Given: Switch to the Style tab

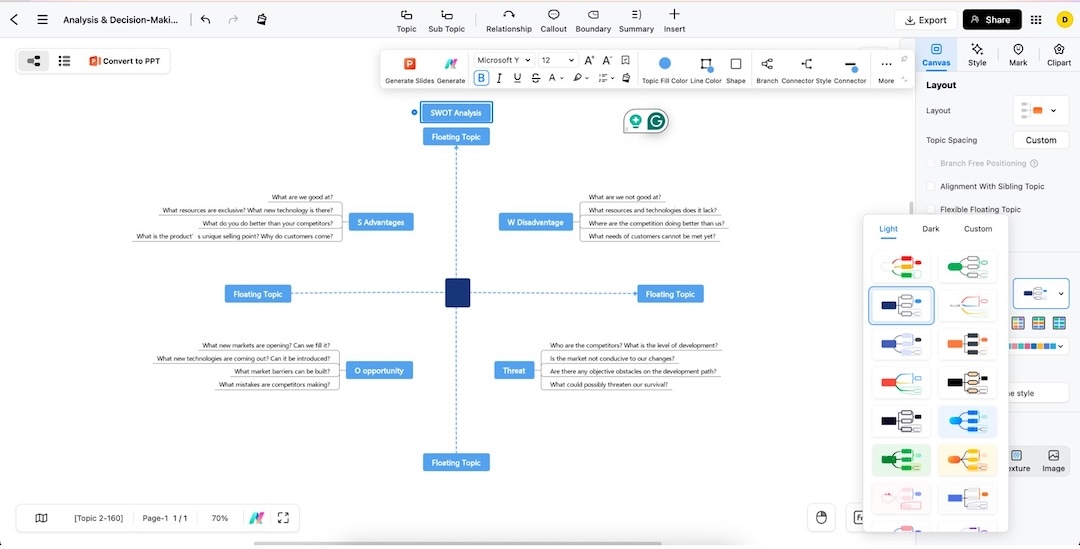Looking at the screenshot, I should [x=977, y=54].
